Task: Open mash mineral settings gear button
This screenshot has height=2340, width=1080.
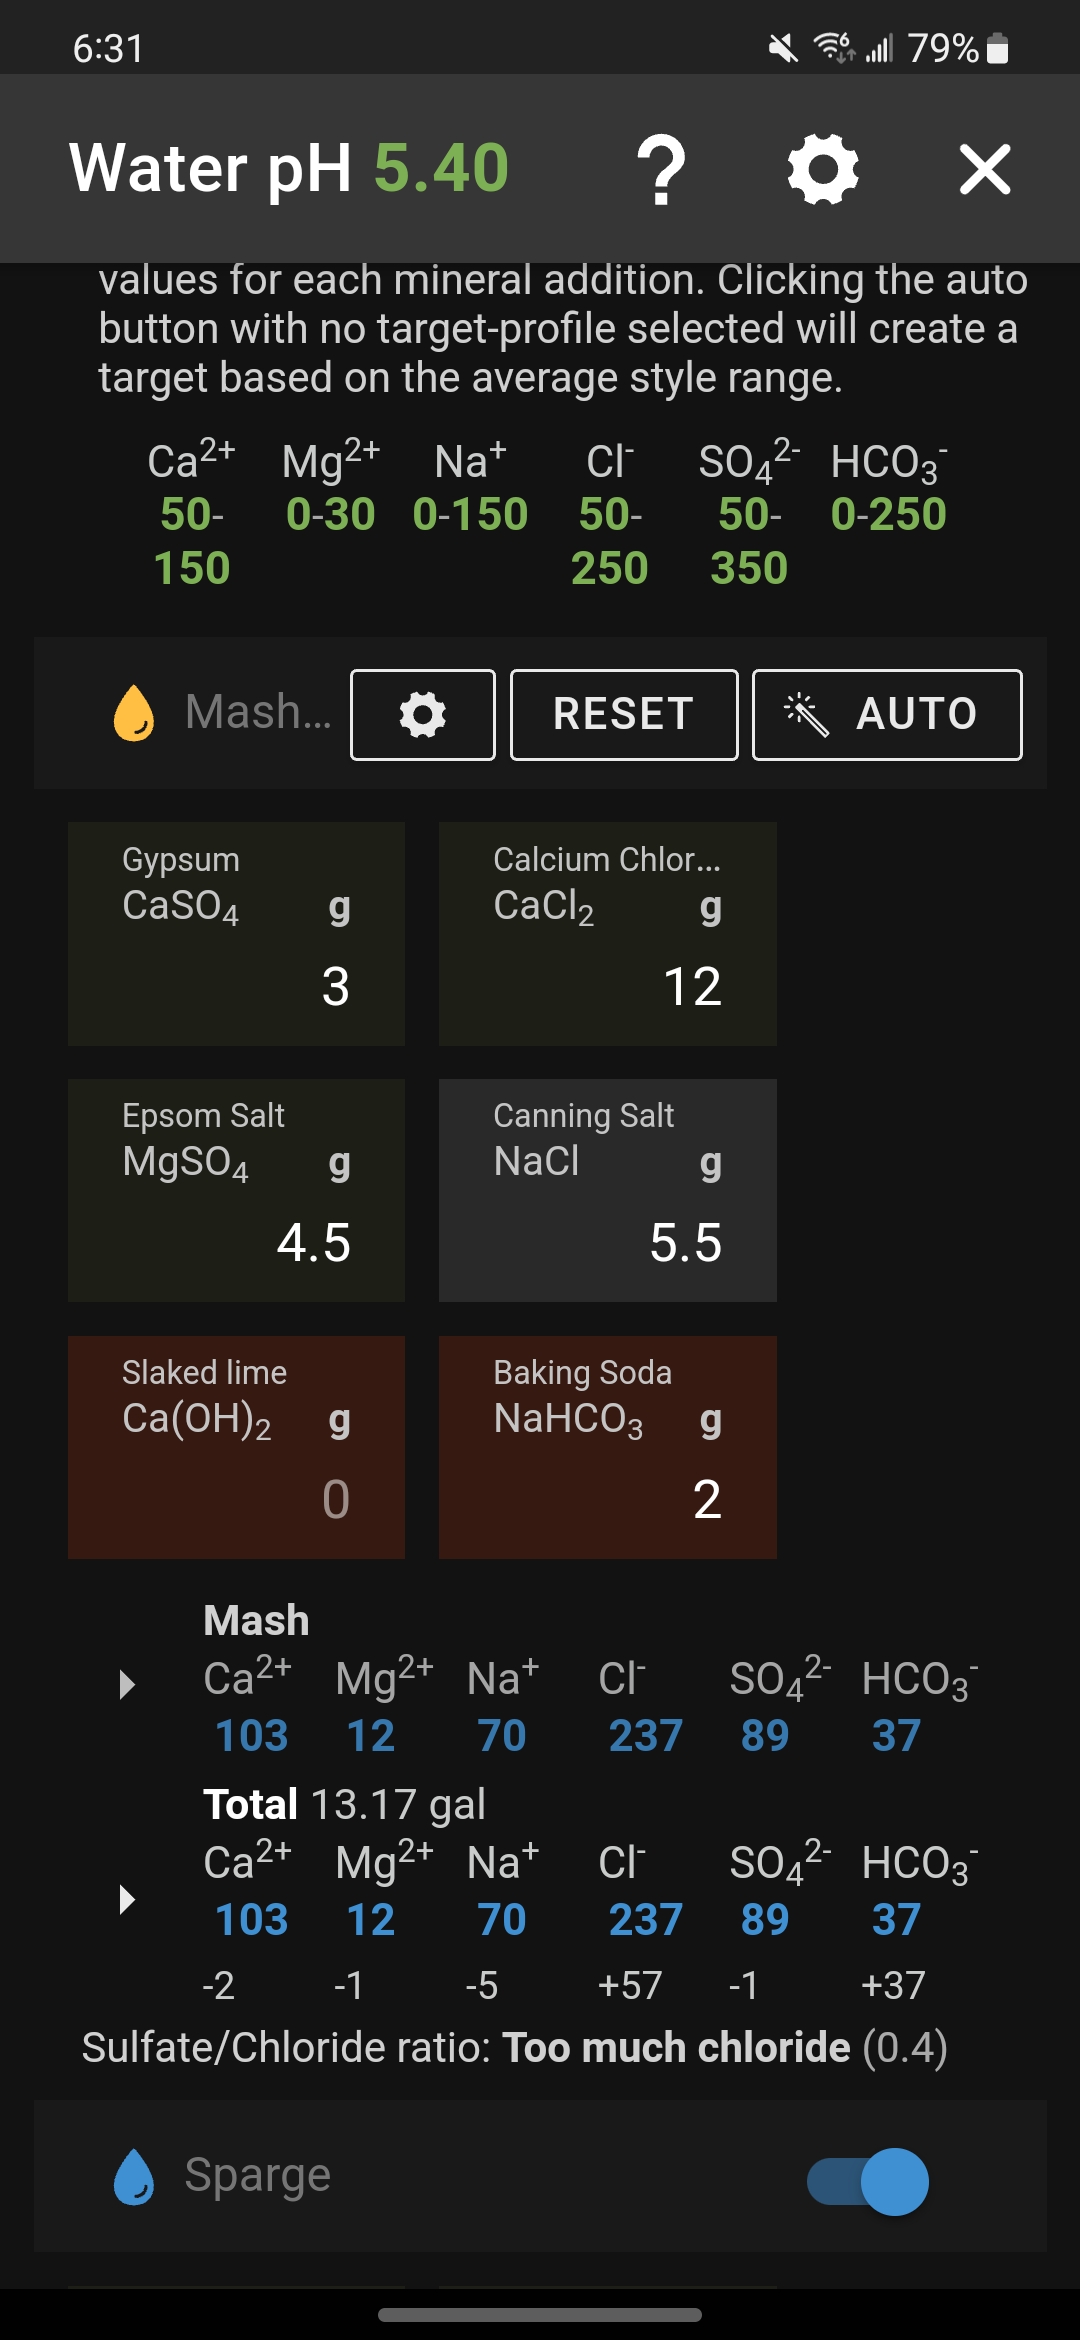Action: [423, 715]
